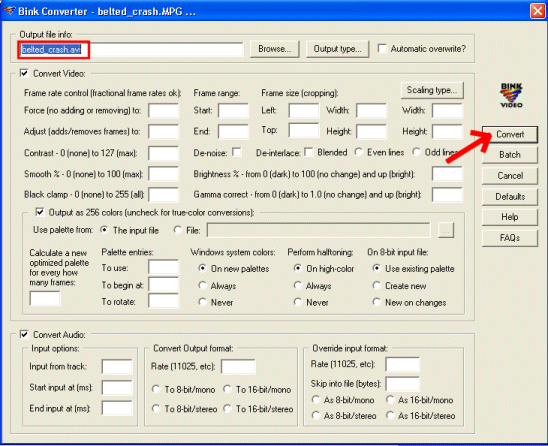Click the cropping Left field
The image size is (548, 446).
tap(304, 111)
